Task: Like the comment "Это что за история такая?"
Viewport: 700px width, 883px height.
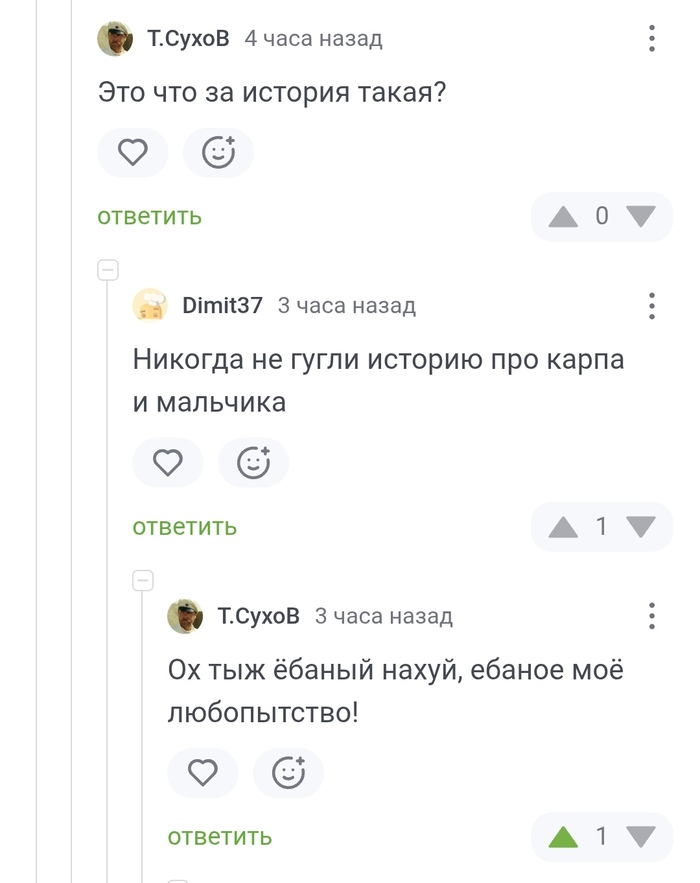Action: coord(133,153)
